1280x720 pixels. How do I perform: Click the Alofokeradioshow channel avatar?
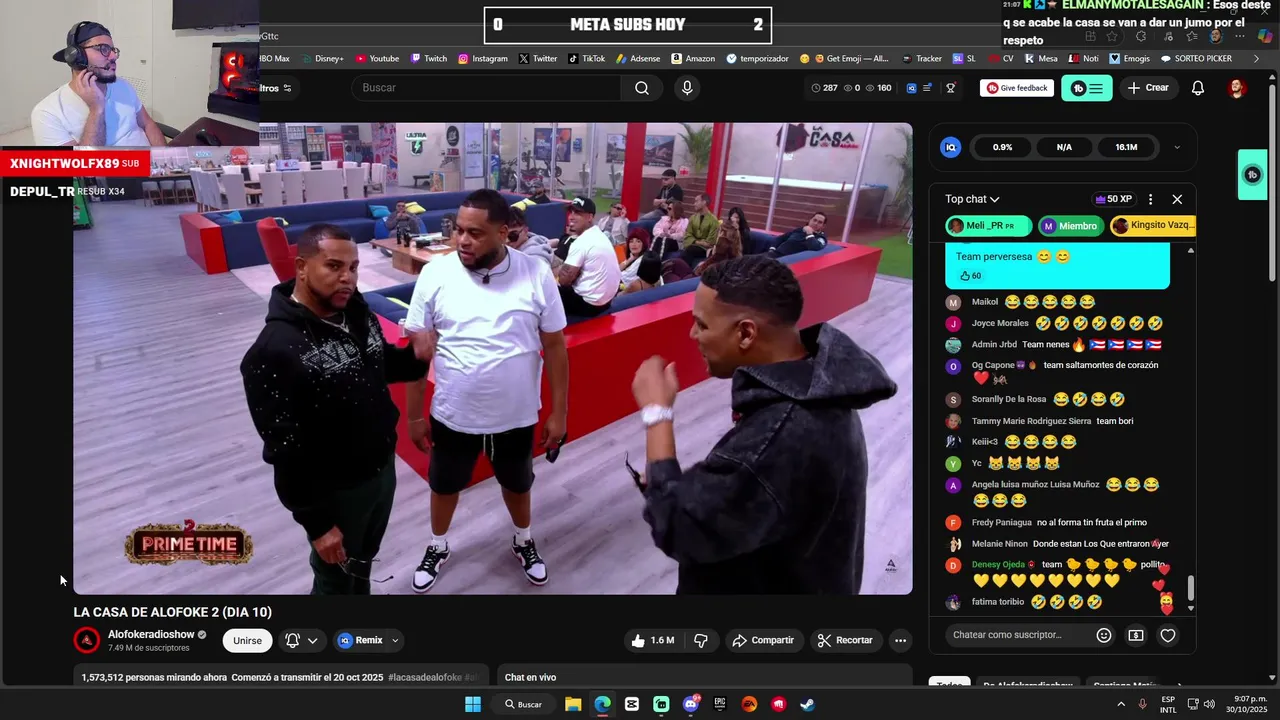click(x=87, y=640)
